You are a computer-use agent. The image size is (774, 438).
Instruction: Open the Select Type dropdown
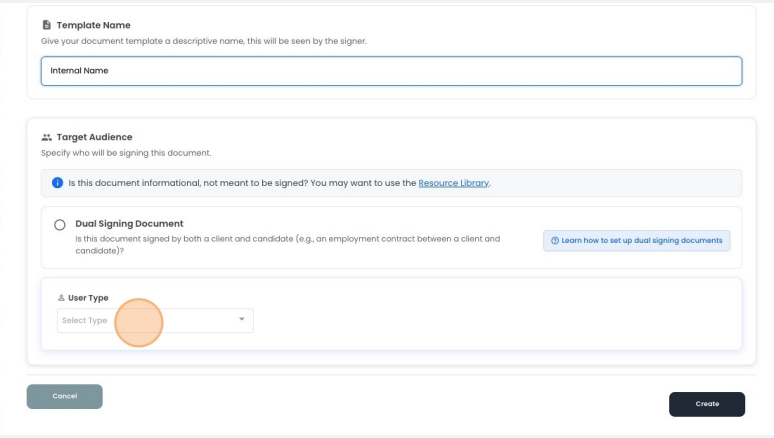[x=155, y=320]
